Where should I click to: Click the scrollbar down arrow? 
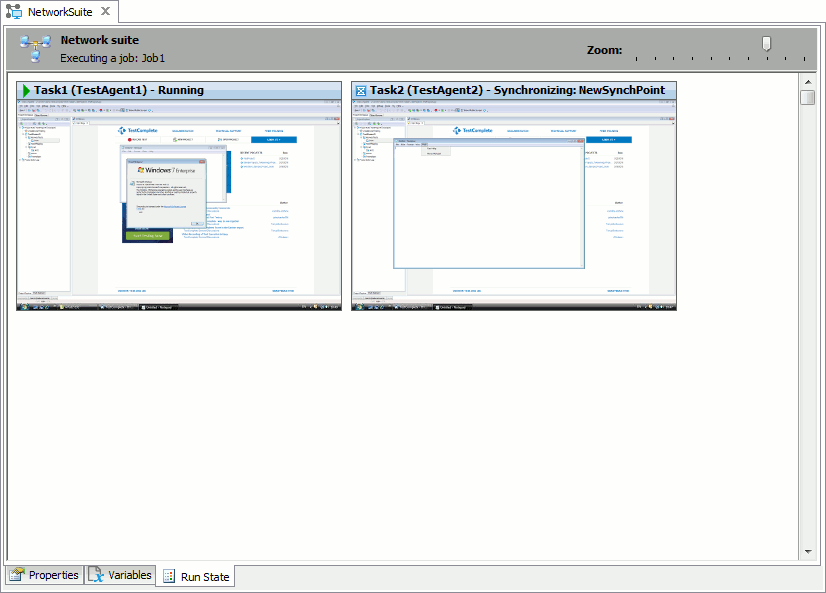808,550
